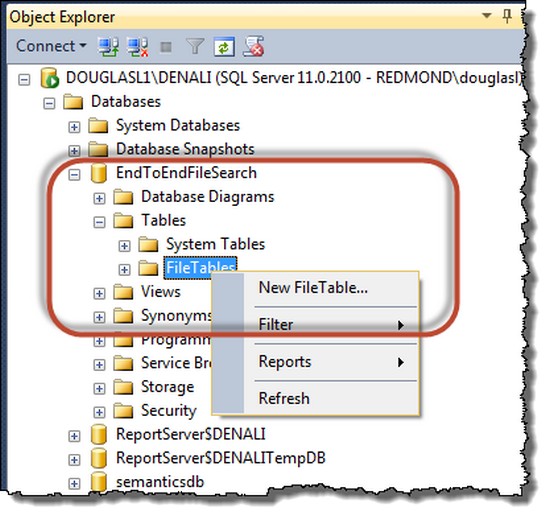Viewport: 550px width, 516px height.
Task: Select the ReportServer$DENALITempDB database icon
Action: click(x=99, y=459)
